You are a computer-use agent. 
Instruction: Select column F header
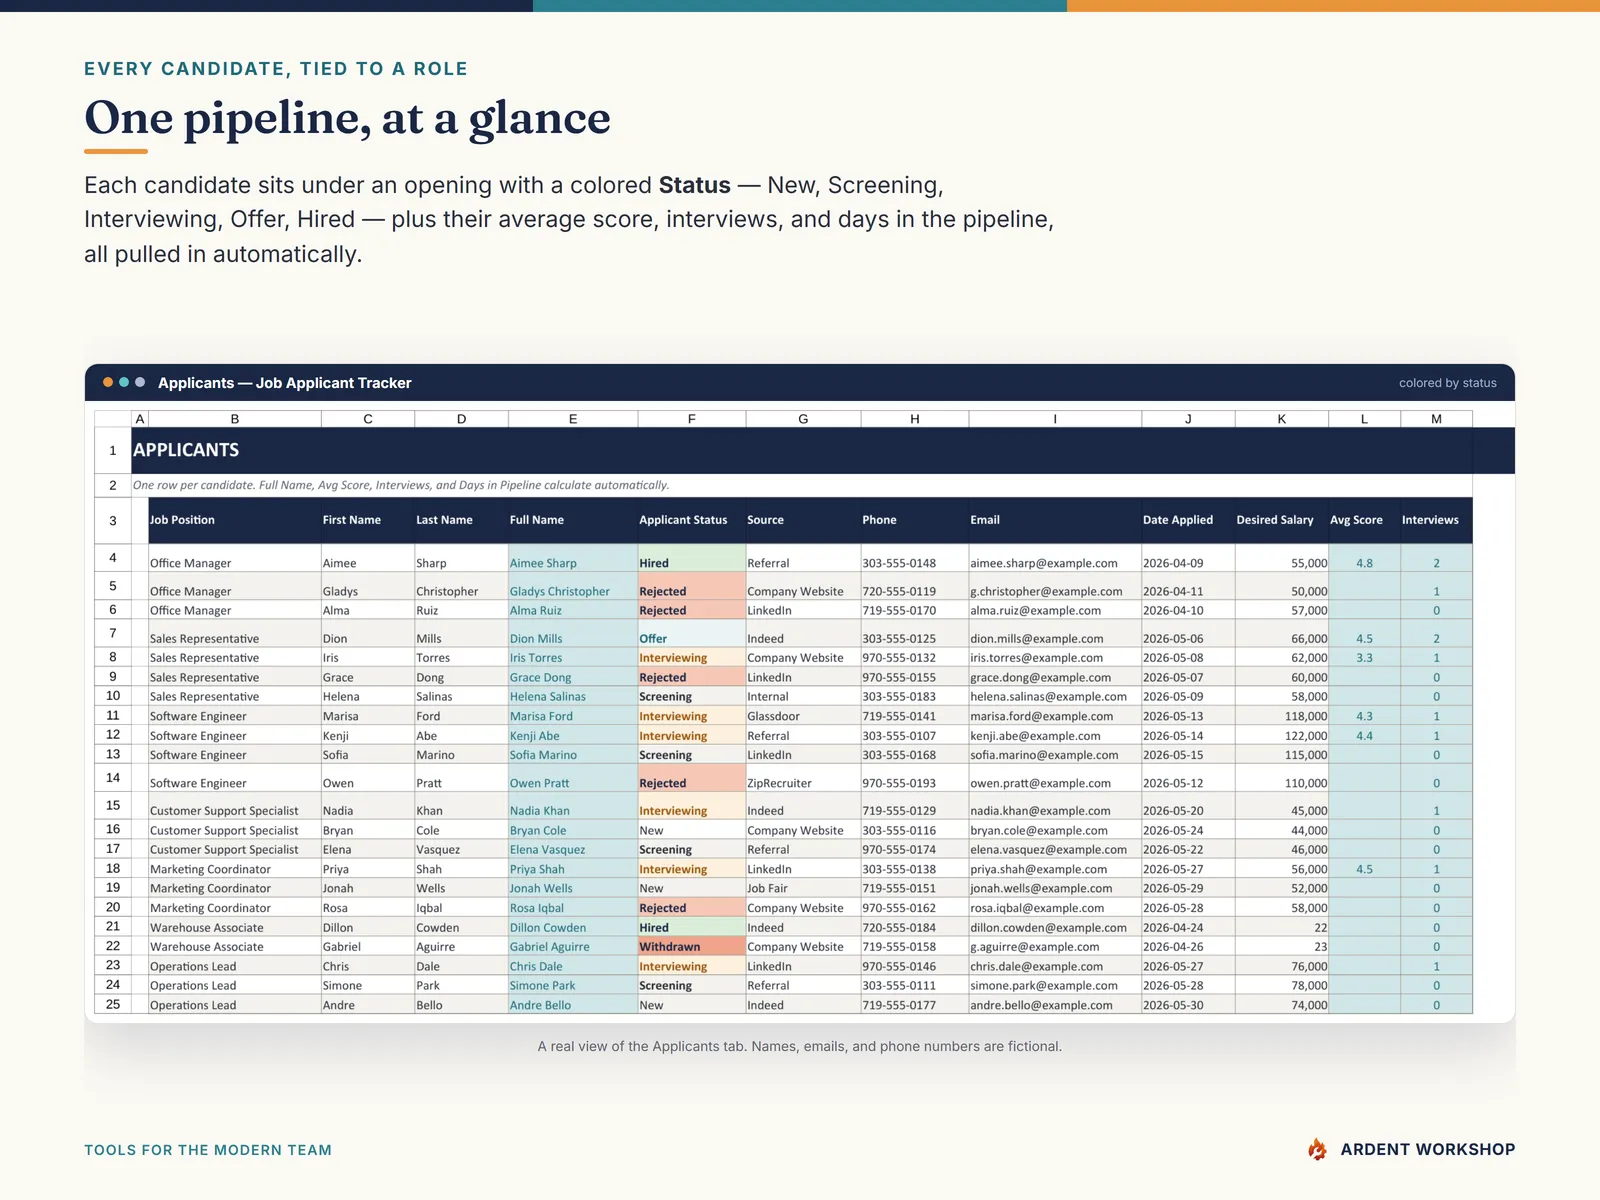point(691,419)
